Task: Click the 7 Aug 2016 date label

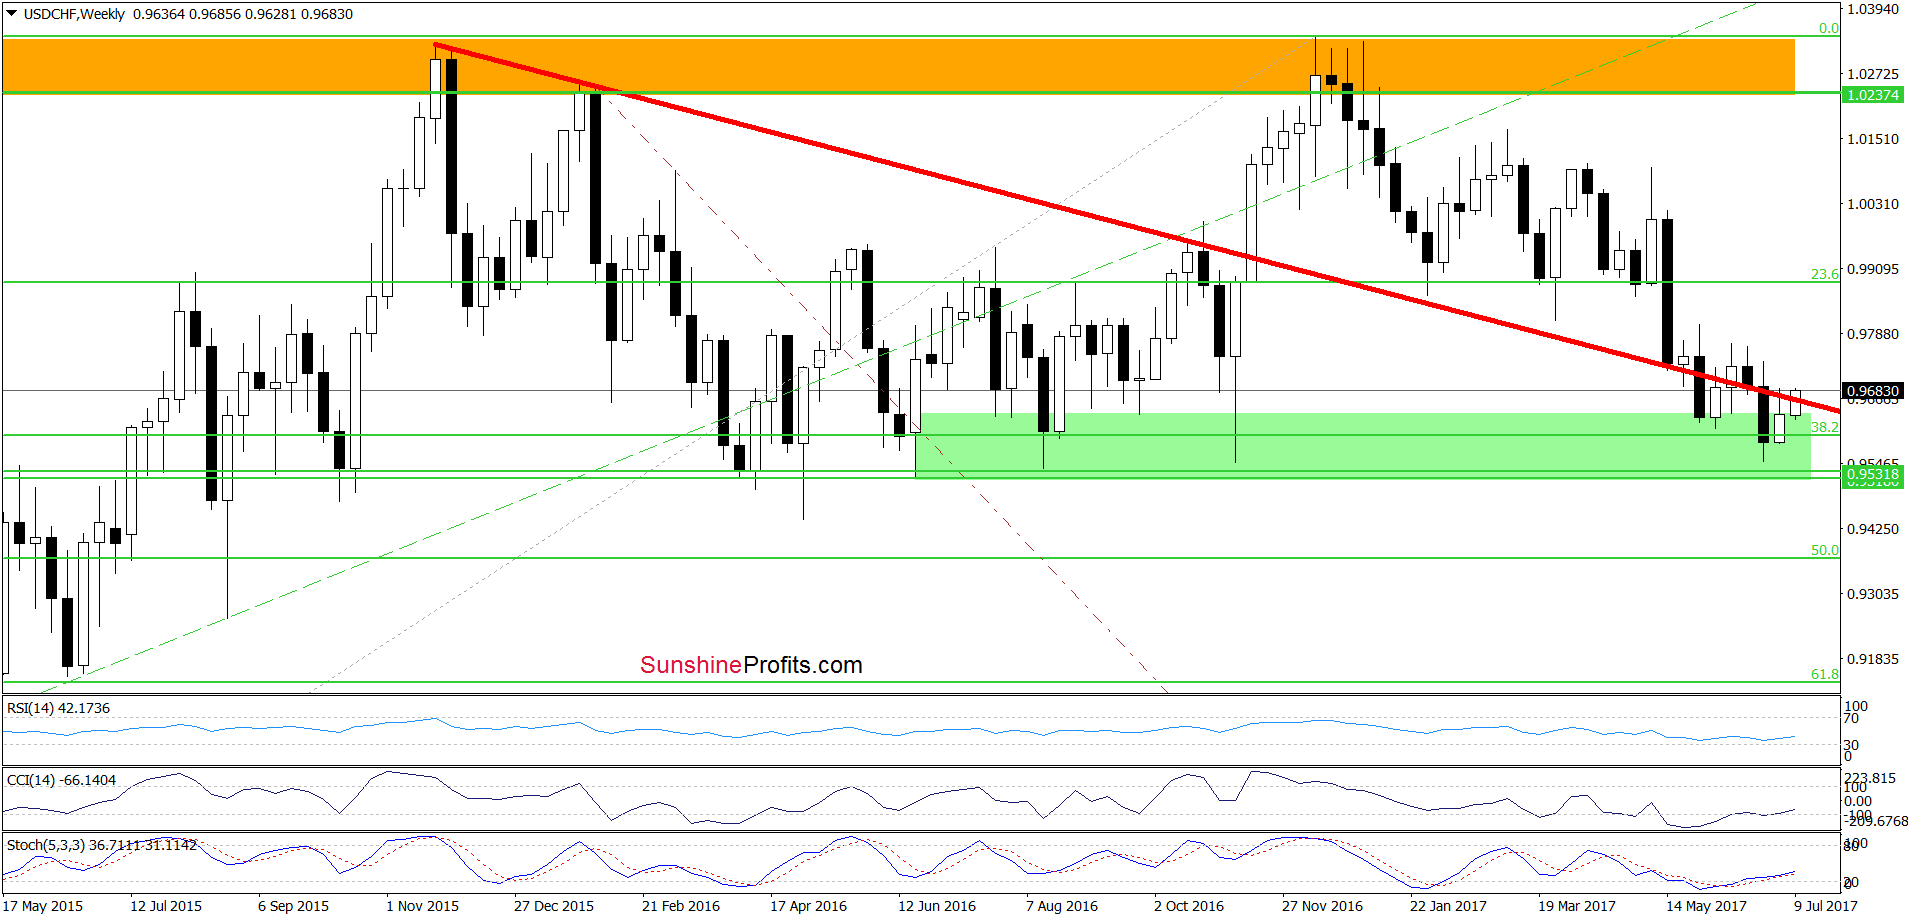Action: click(1062, 906)
